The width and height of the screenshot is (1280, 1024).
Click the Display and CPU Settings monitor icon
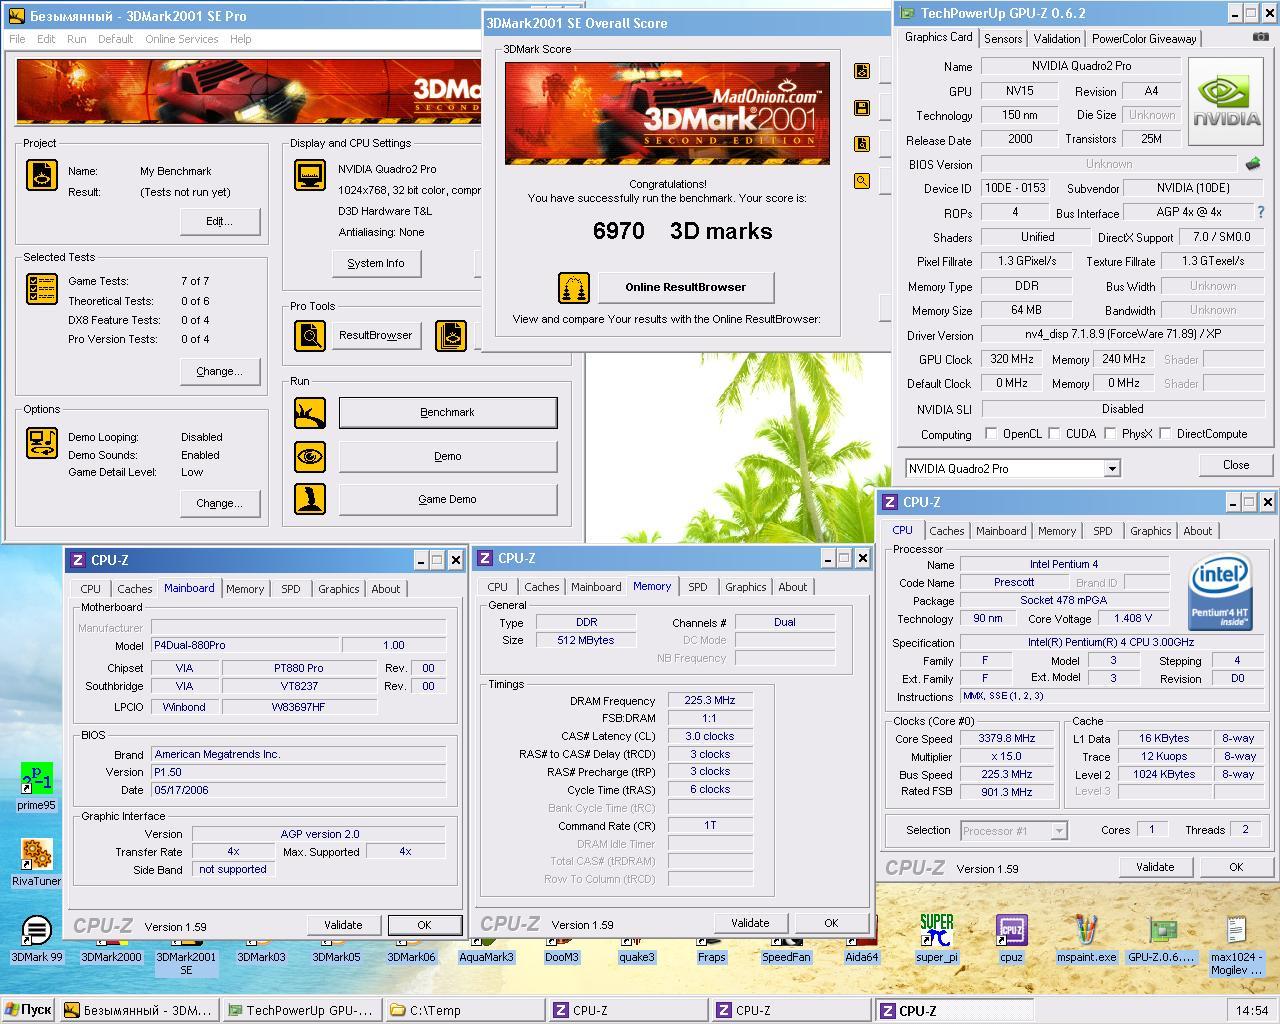click(310, 175)
